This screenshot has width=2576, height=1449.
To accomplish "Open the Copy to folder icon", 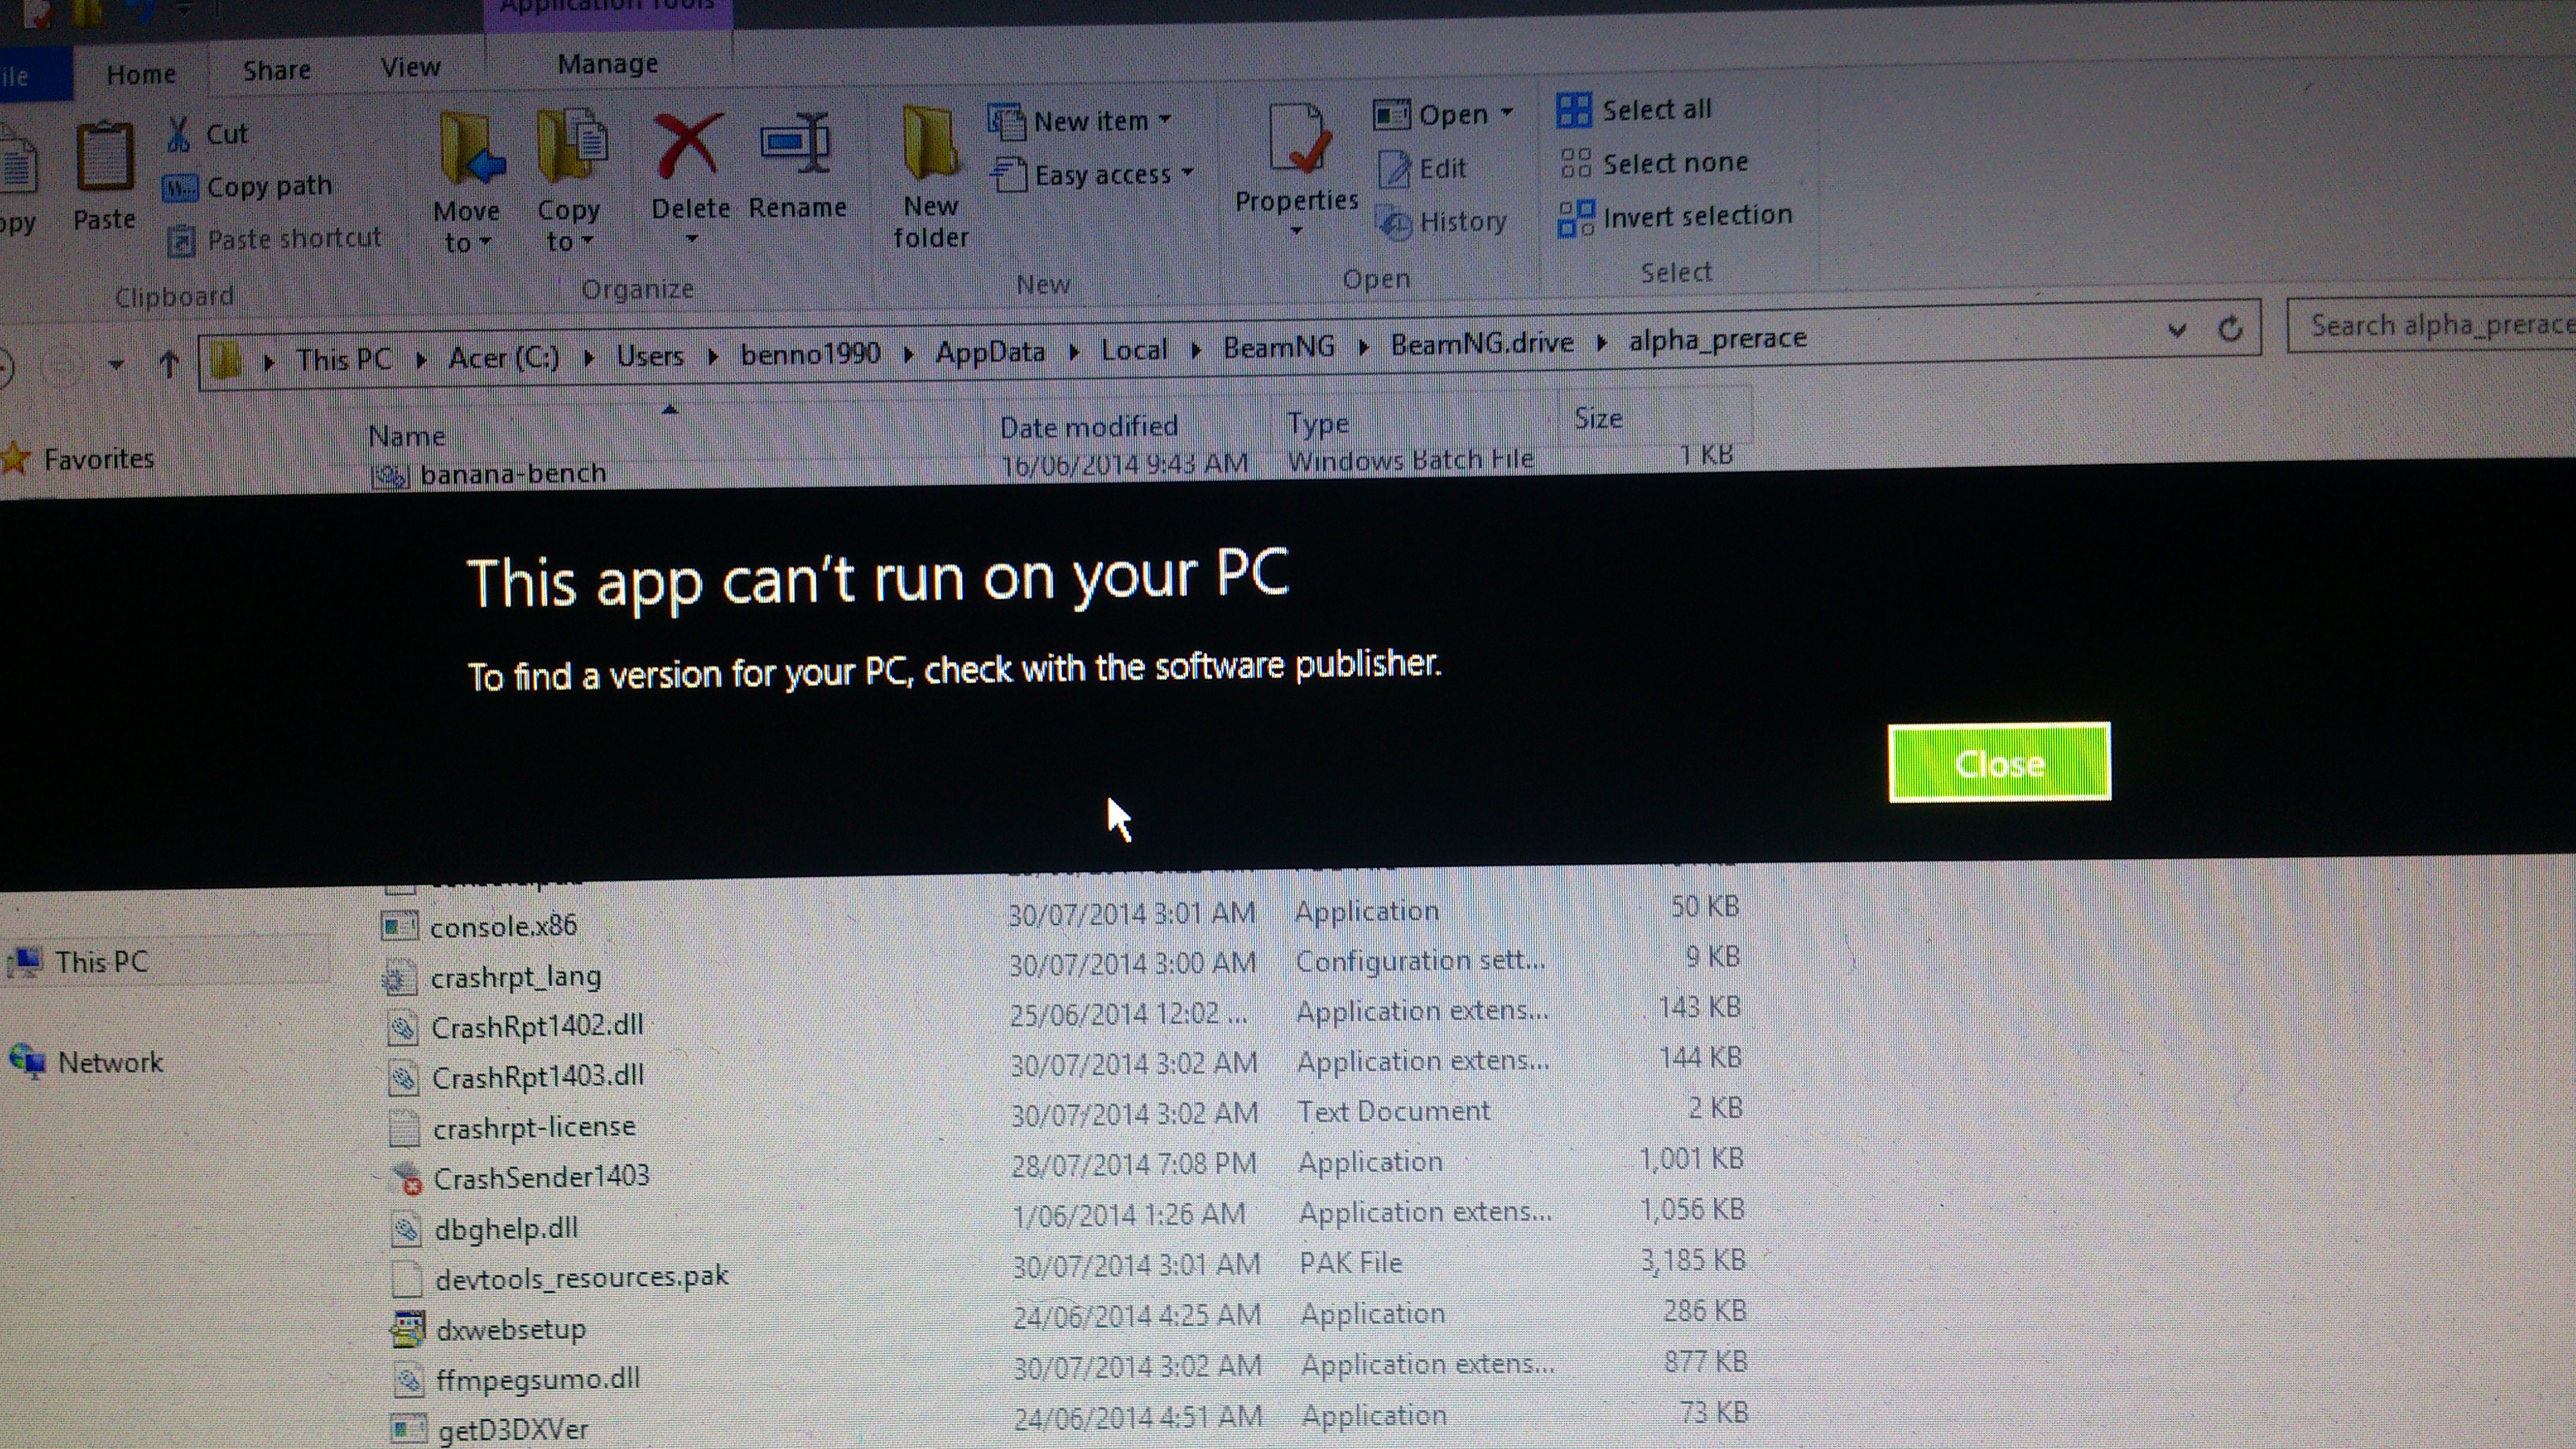I will 572,146.
